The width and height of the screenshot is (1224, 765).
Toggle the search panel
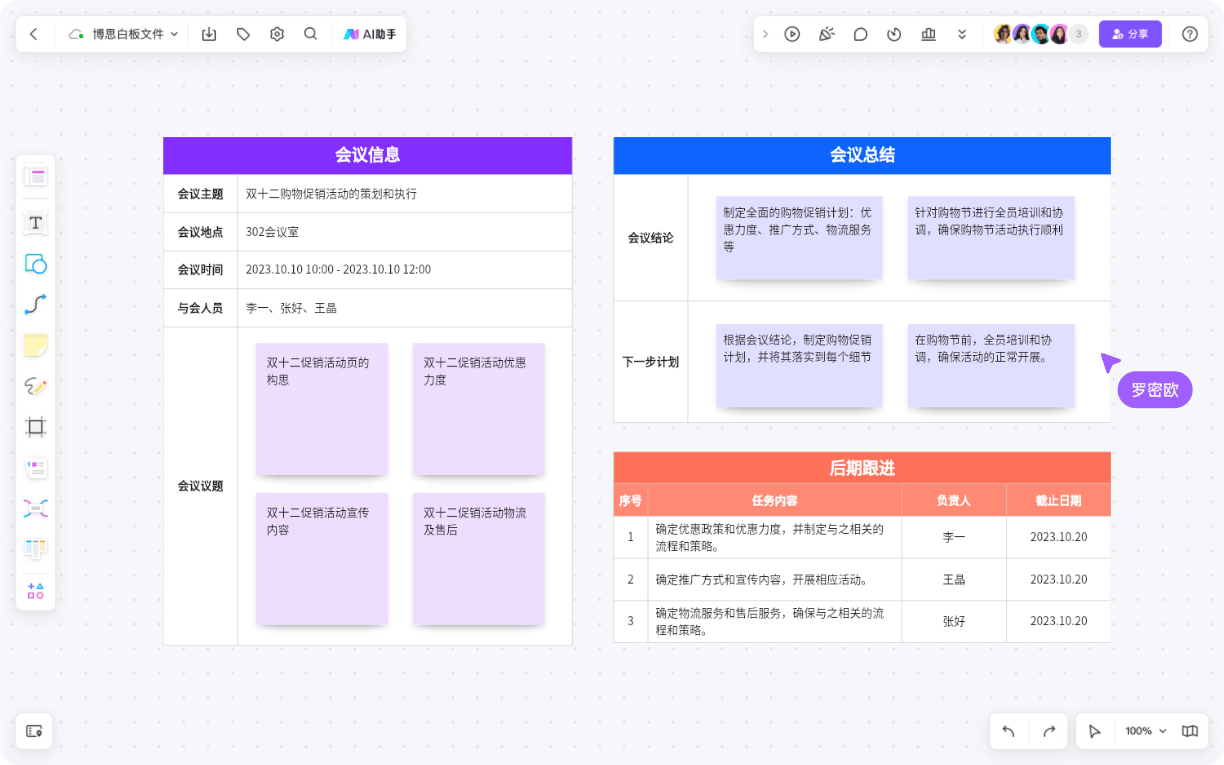click(311, 33)
